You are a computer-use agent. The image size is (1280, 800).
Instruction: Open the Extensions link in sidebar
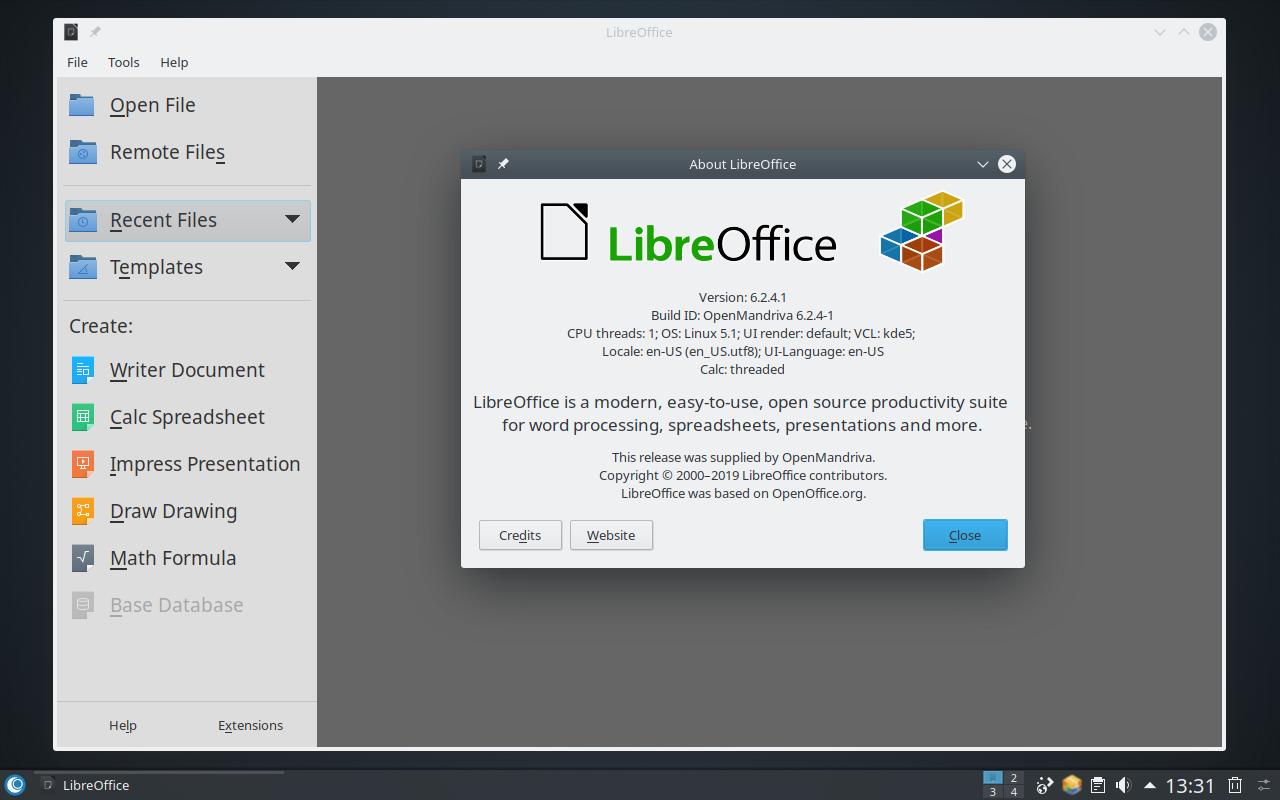(250, 725)
